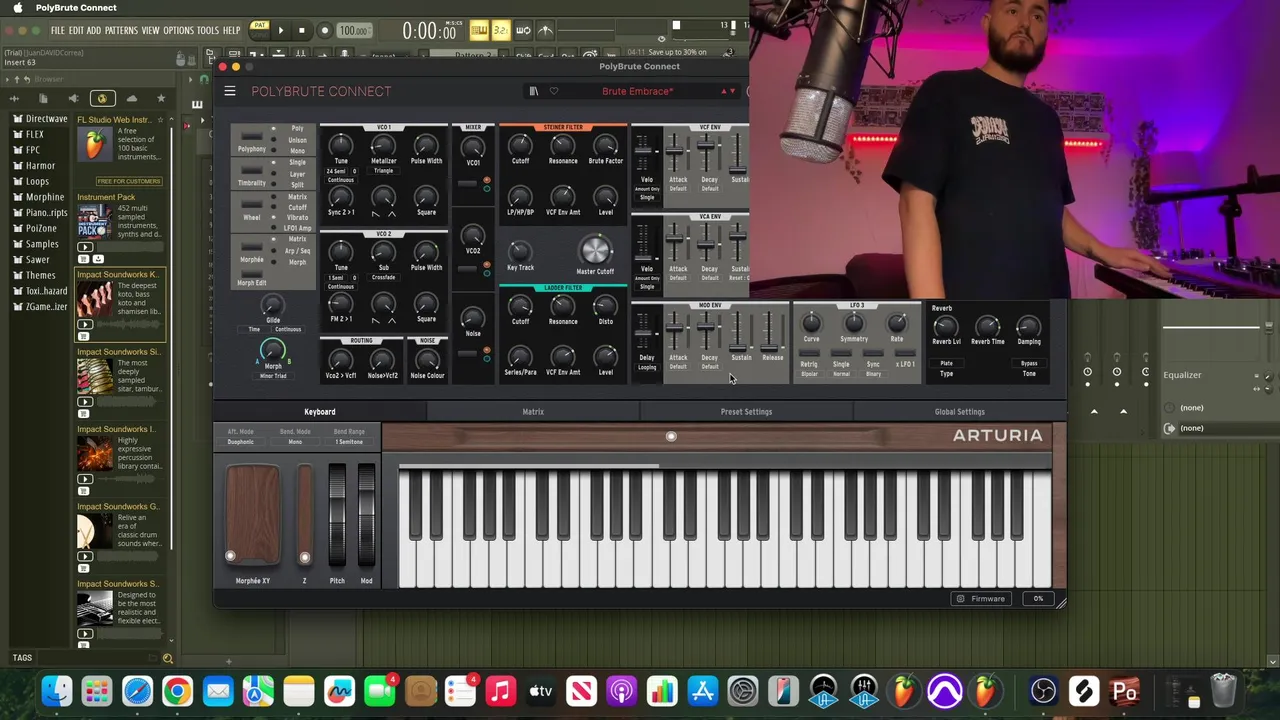The height and width of the screenshot is (720, 1280).
Task: Switch to the Global Settings tab
Action: coord(959,412)
